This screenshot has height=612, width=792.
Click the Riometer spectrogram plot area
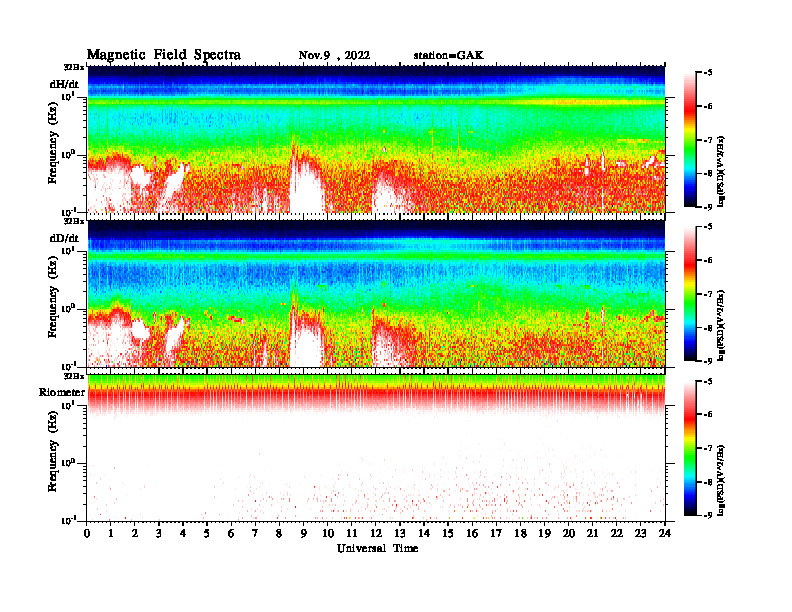(x=376, y=448)
